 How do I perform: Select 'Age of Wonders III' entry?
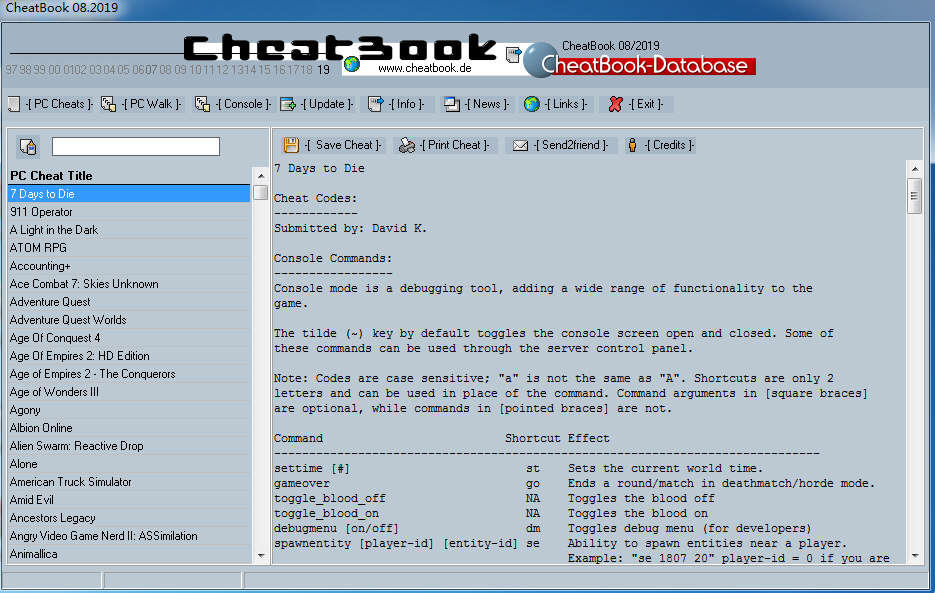coord(129,392)
